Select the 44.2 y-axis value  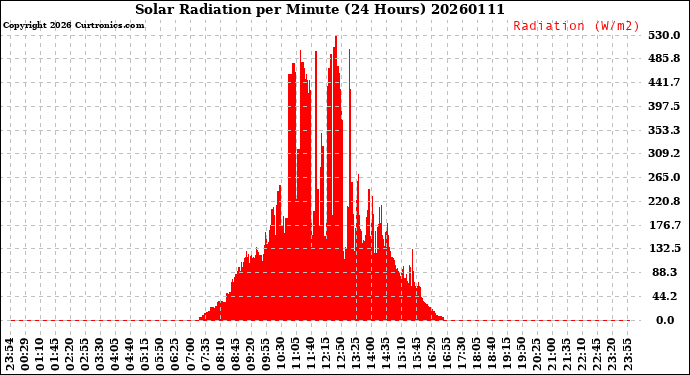coord(664,296)
